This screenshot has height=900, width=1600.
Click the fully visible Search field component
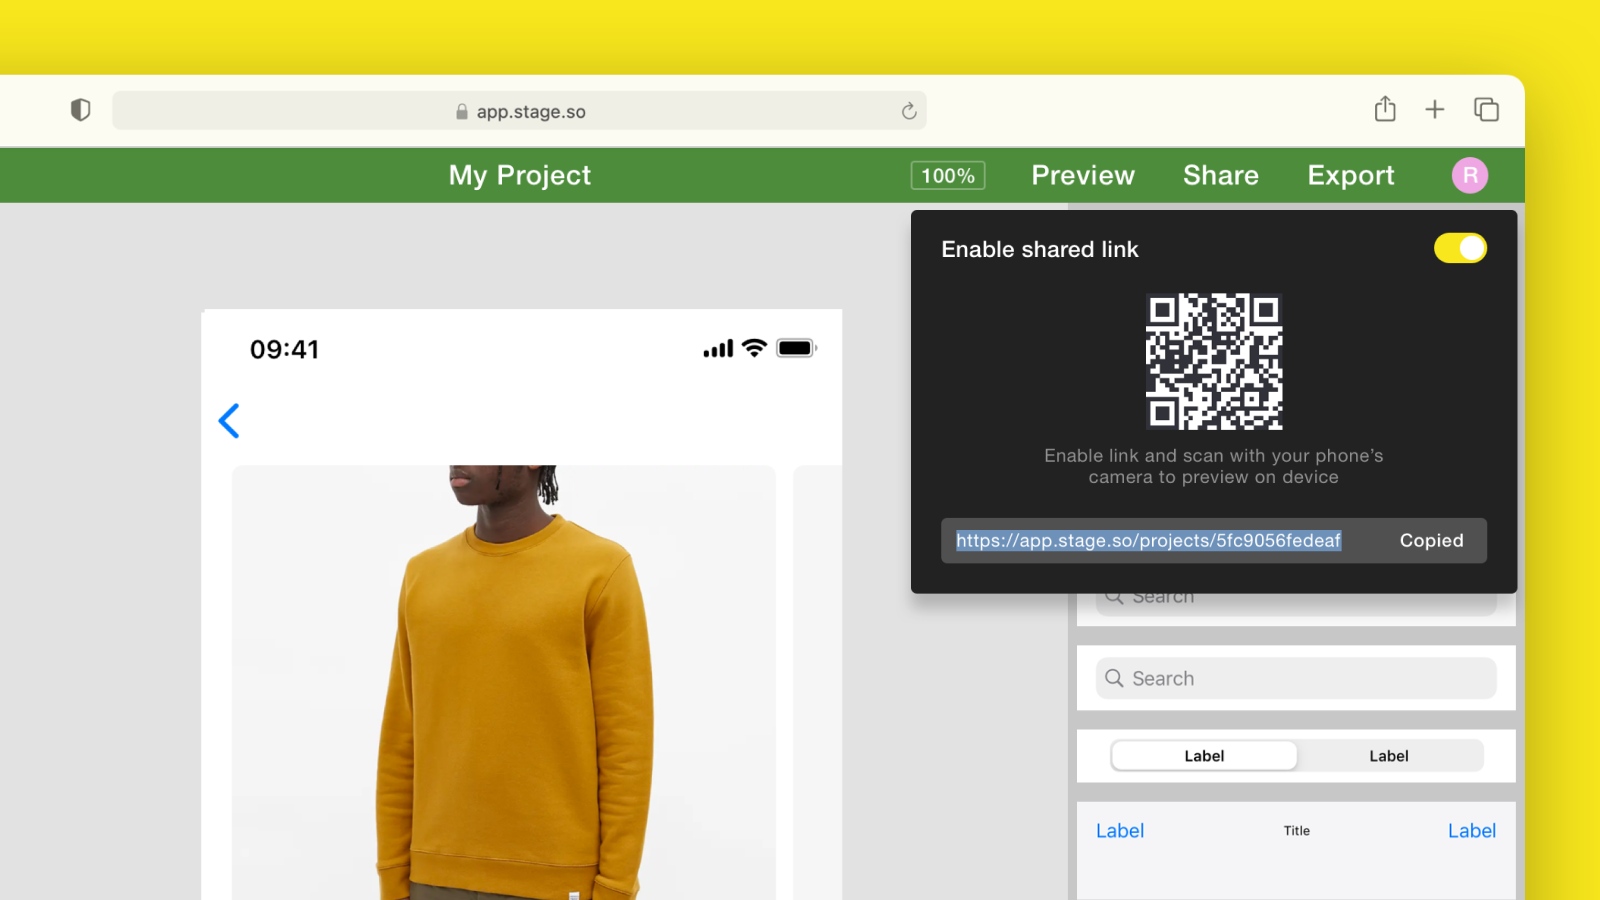[x=1296, y=678]
